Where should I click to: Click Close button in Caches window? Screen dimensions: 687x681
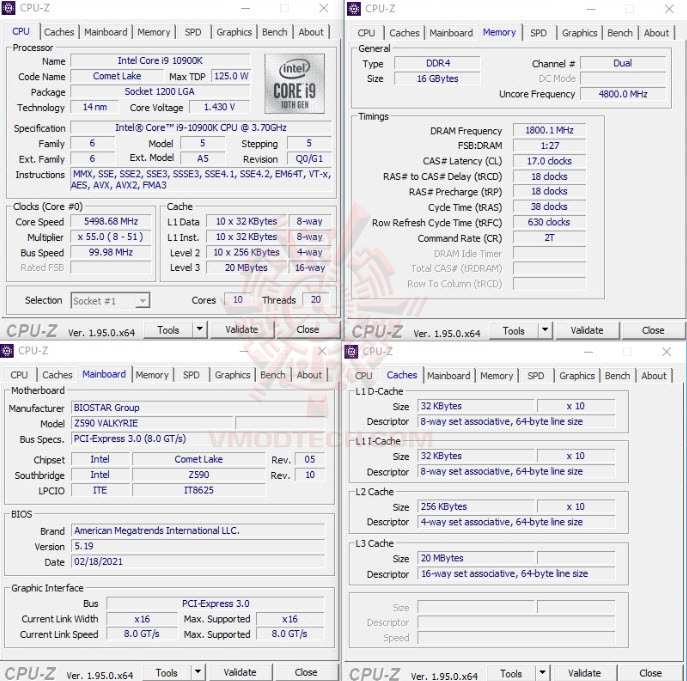coord(650,673)
